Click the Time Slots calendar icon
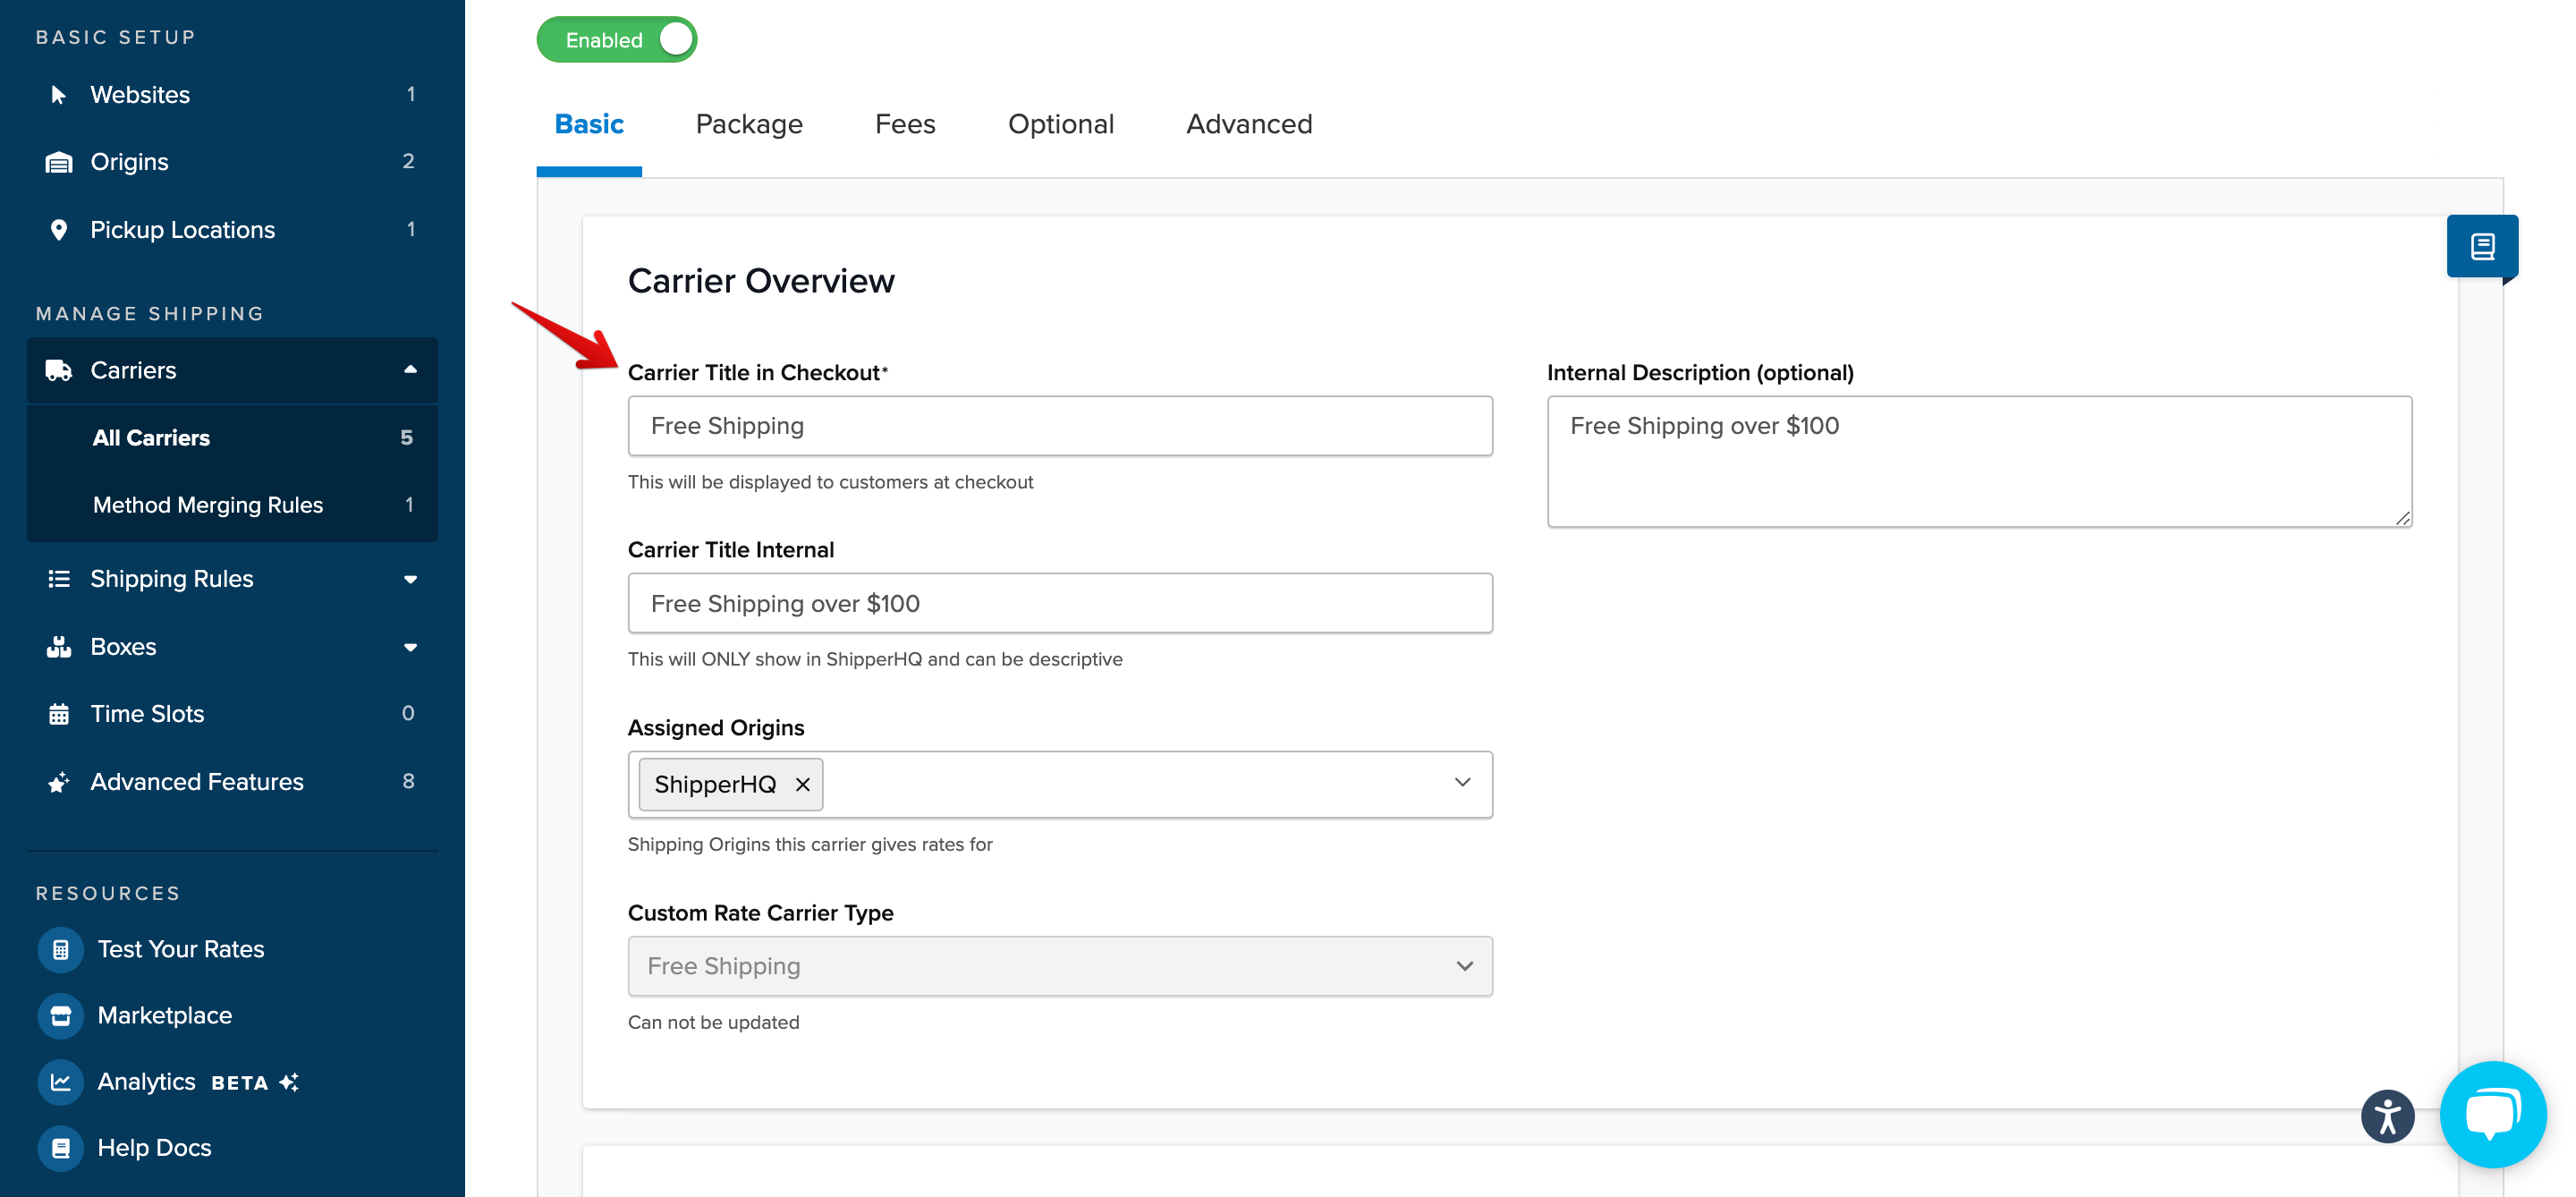The image size is (2576, 1197). (x=58, y=714)
